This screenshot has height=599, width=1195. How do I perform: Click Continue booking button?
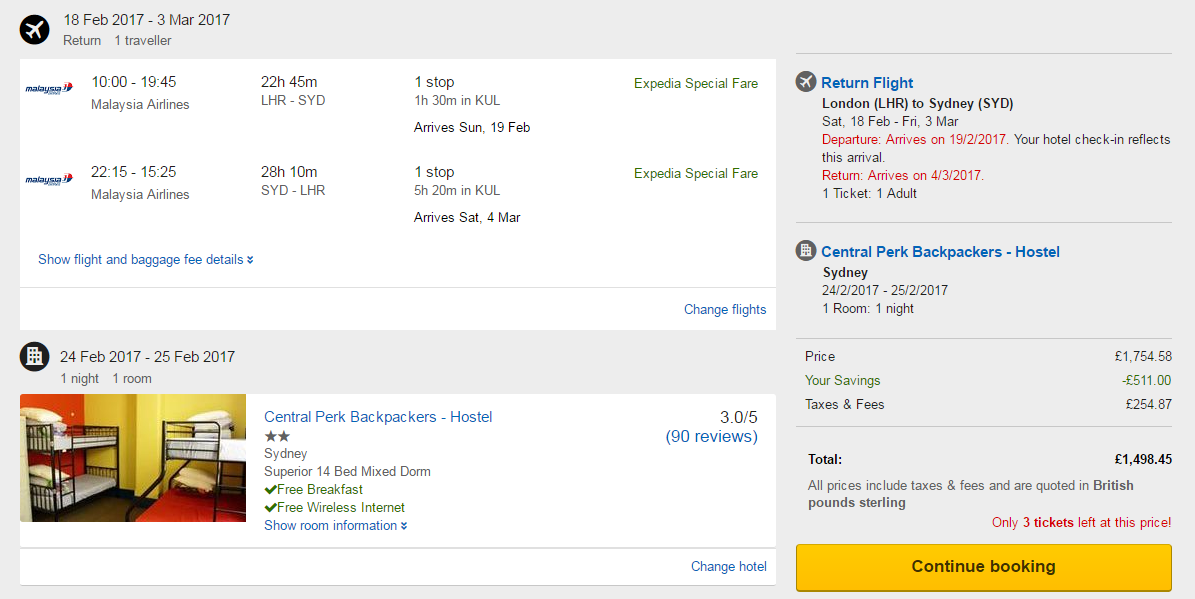pyautogui.click(x=984, y=567)
